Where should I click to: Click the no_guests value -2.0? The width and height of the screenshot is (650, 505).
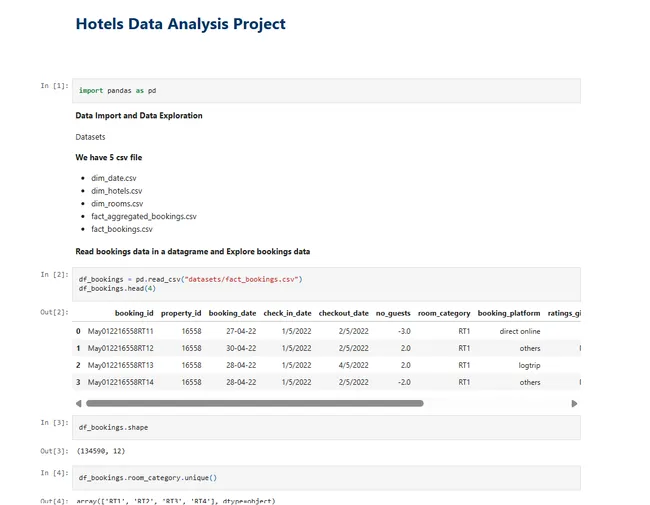[x=404, y=382]
